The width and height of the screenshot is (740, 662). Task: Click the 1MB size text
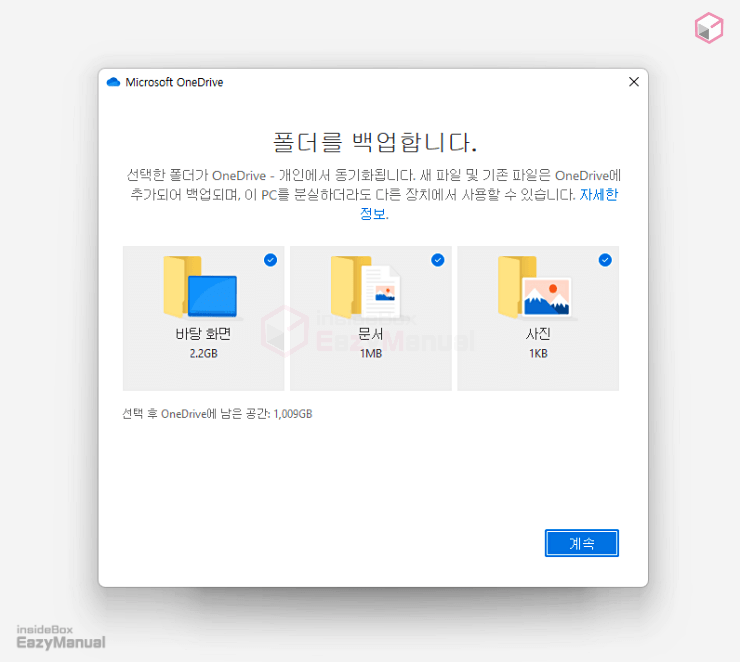[371, 353]
